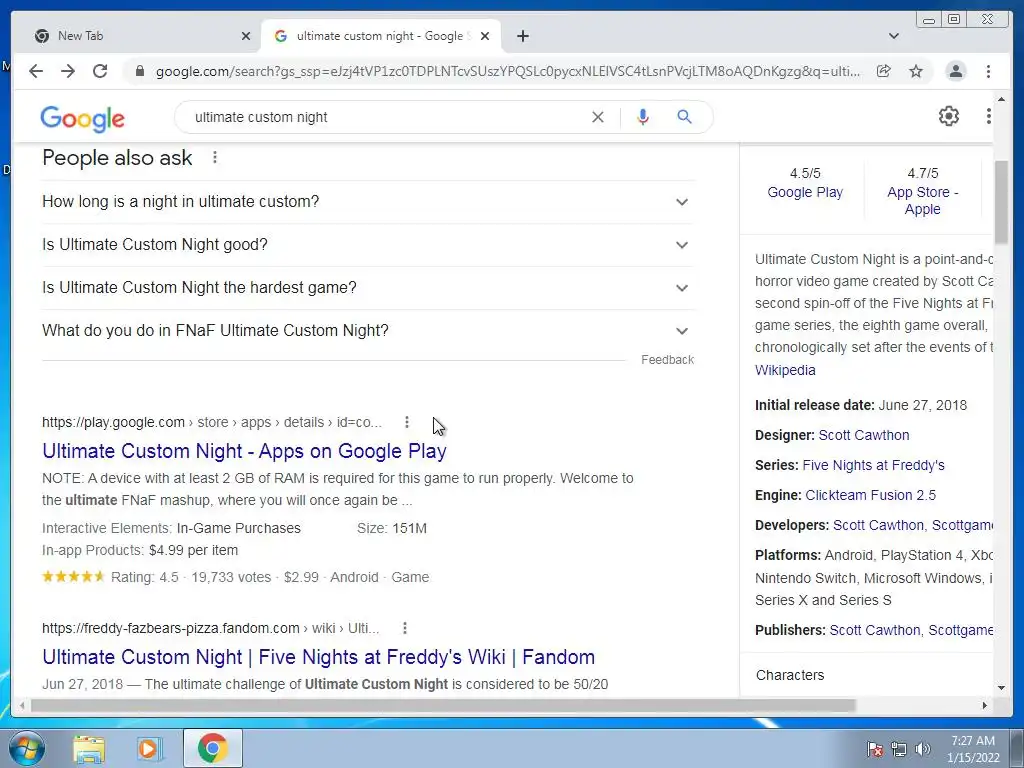
Task: Open the Wikipedia link in the knowledge panel
Action: point(785,370)
